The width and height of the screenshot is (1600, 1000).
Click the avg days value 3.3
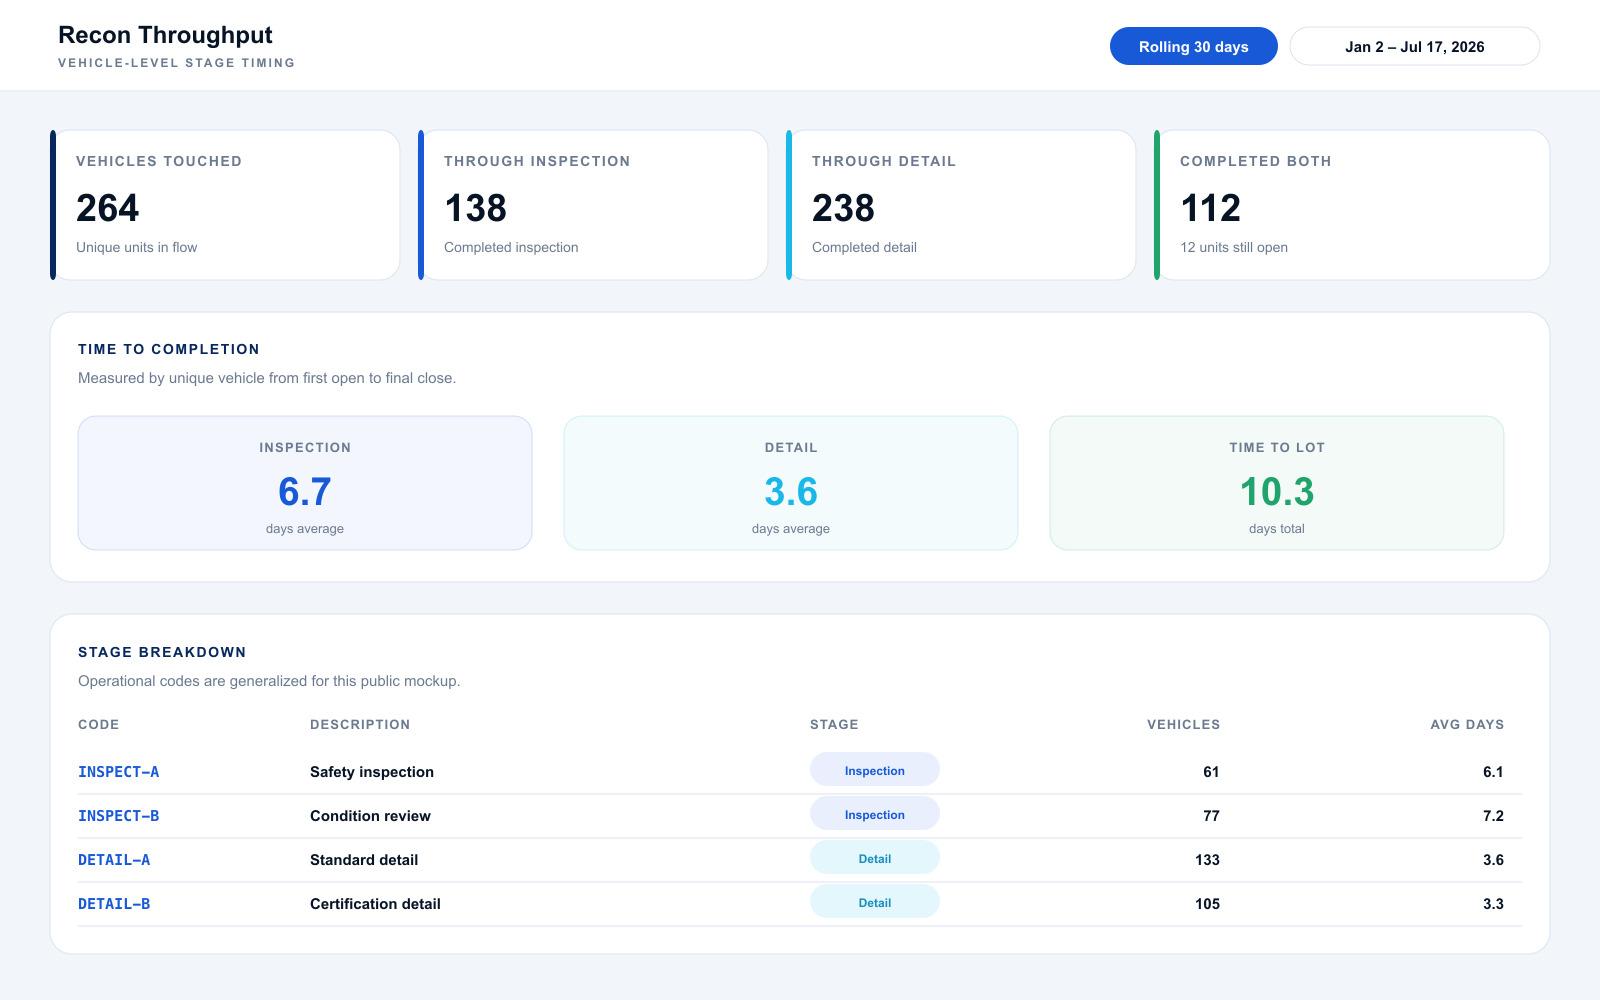1493,904
